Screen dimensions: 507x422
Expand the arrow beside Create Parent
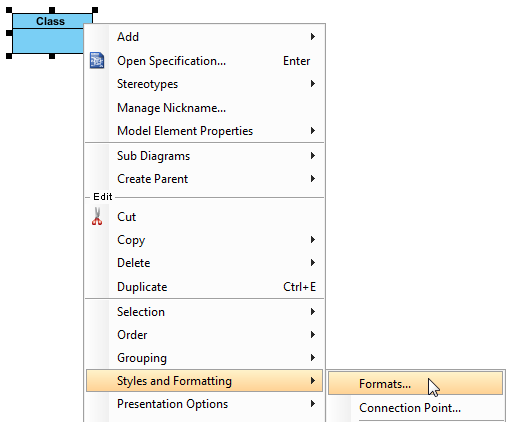click(x=313, y=178)
